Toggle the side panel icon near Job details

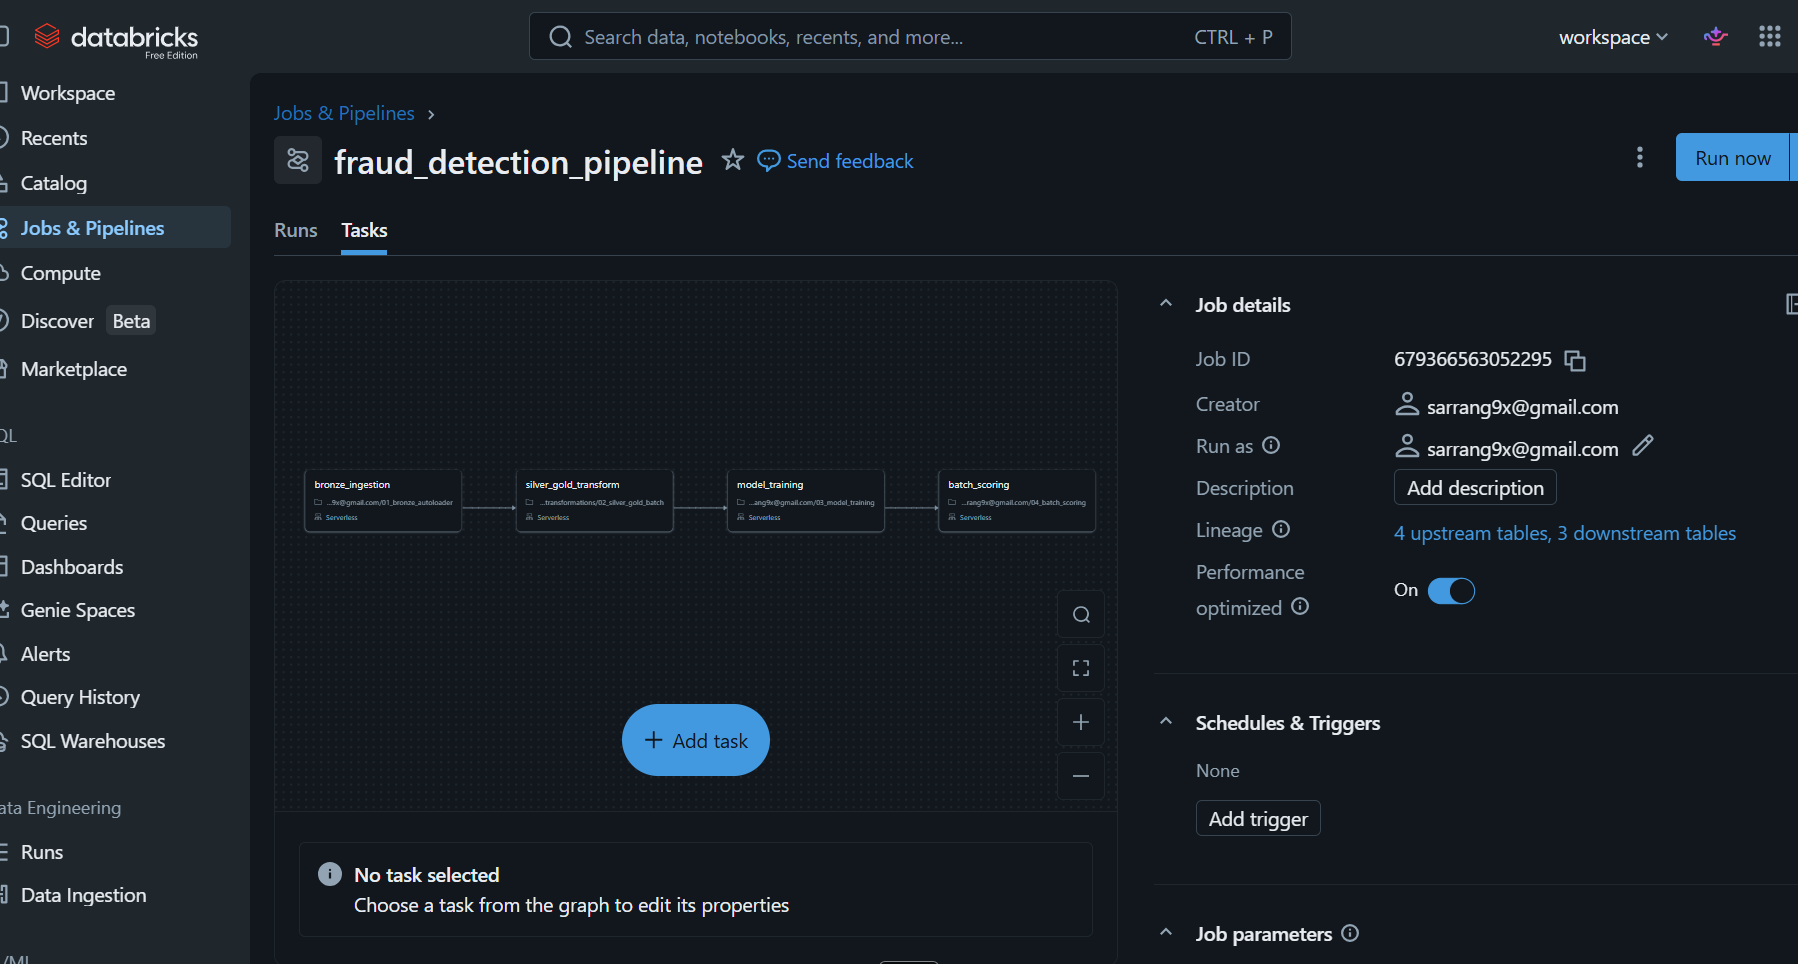coord(1791,304)
